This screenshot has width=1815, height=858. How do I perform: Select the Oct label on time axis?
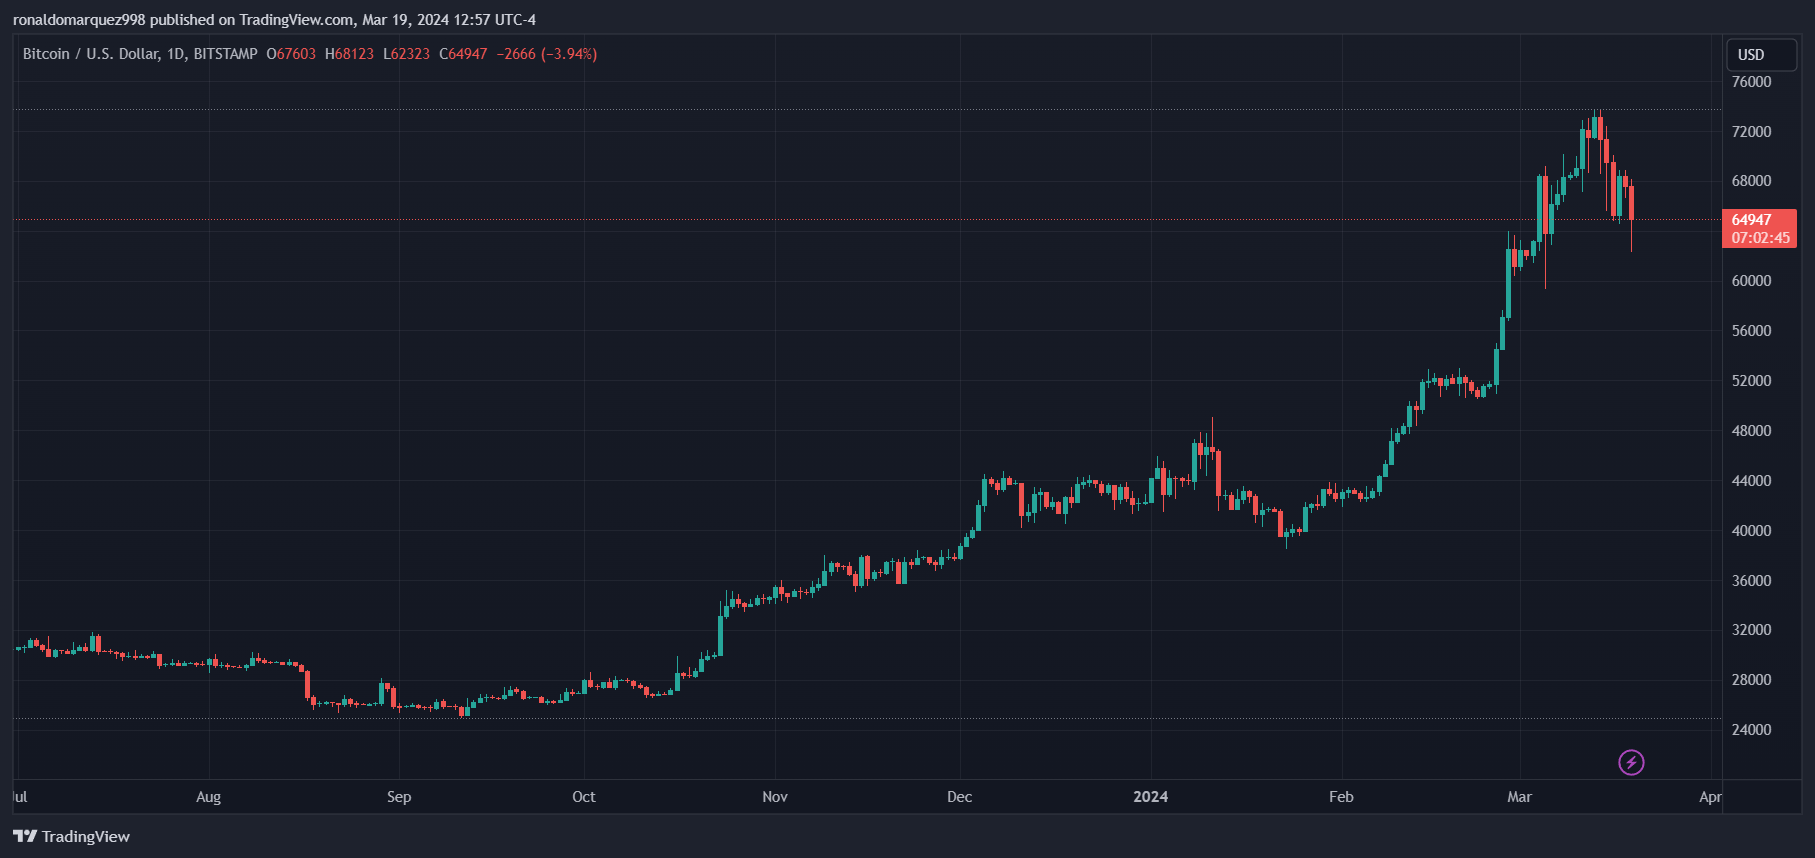click(583, 797)
